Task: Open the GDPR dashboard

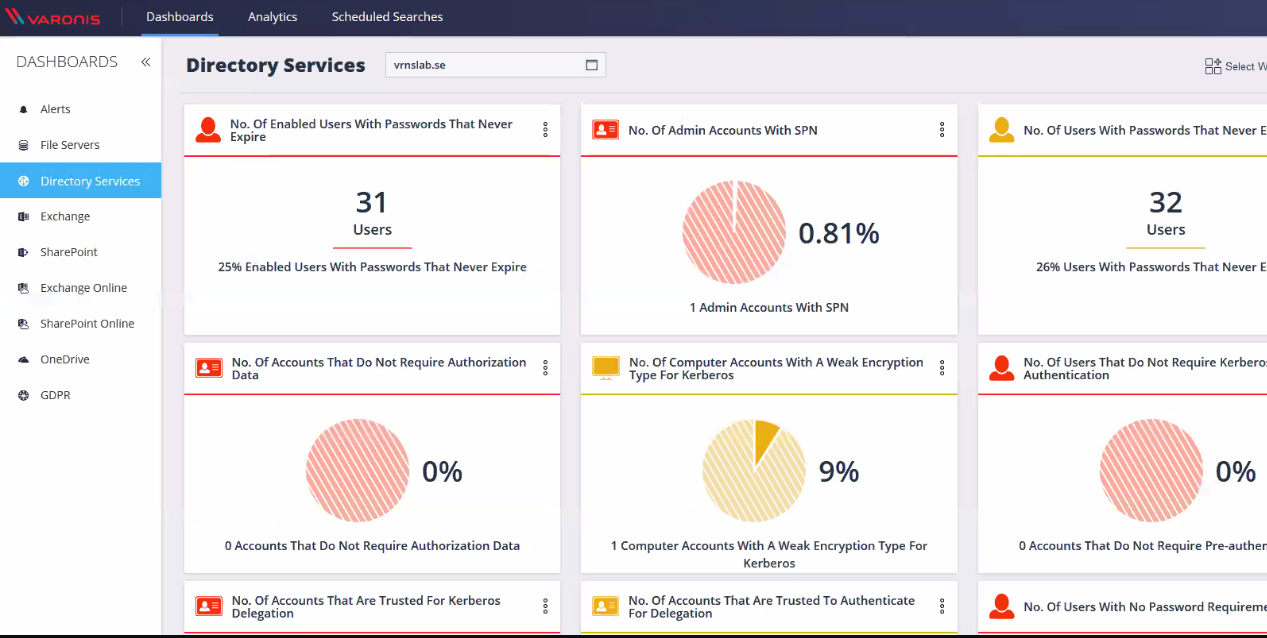Action: click(x=80, y=395)
